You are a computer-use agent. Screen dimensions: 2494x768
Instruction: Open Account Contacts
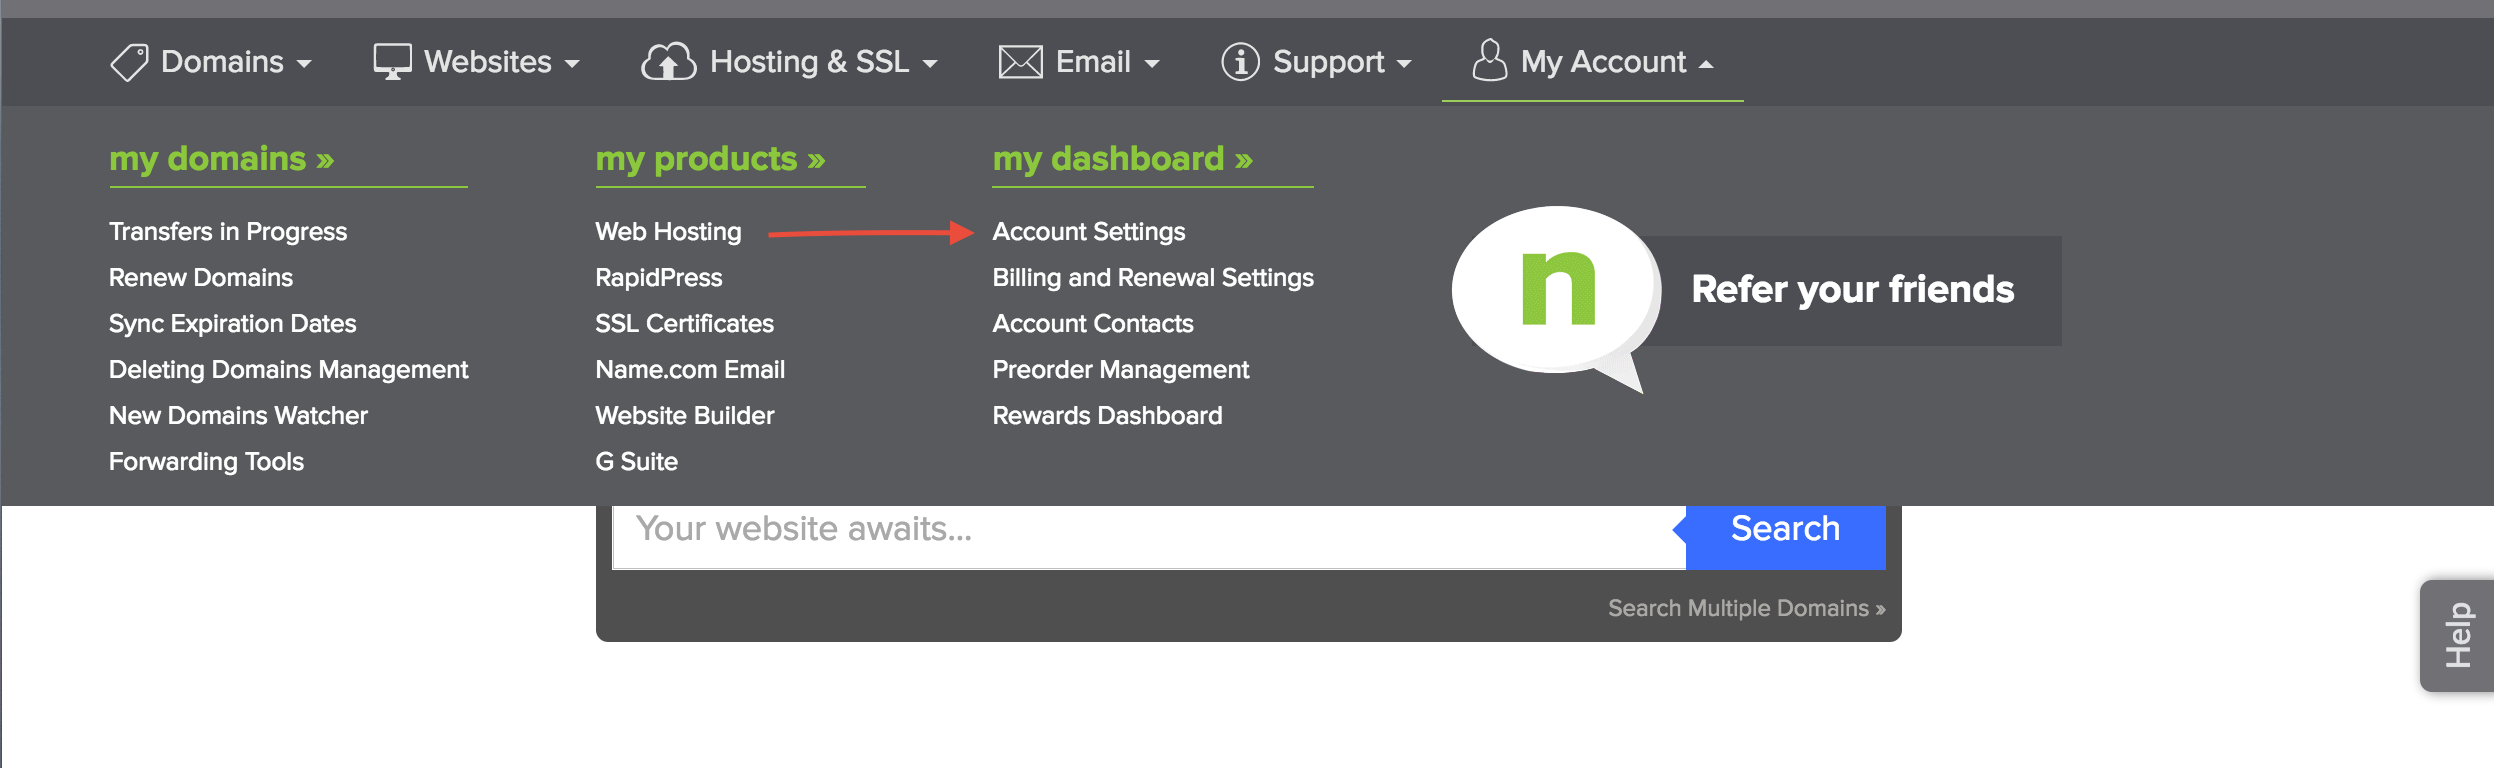[1093, 324]
